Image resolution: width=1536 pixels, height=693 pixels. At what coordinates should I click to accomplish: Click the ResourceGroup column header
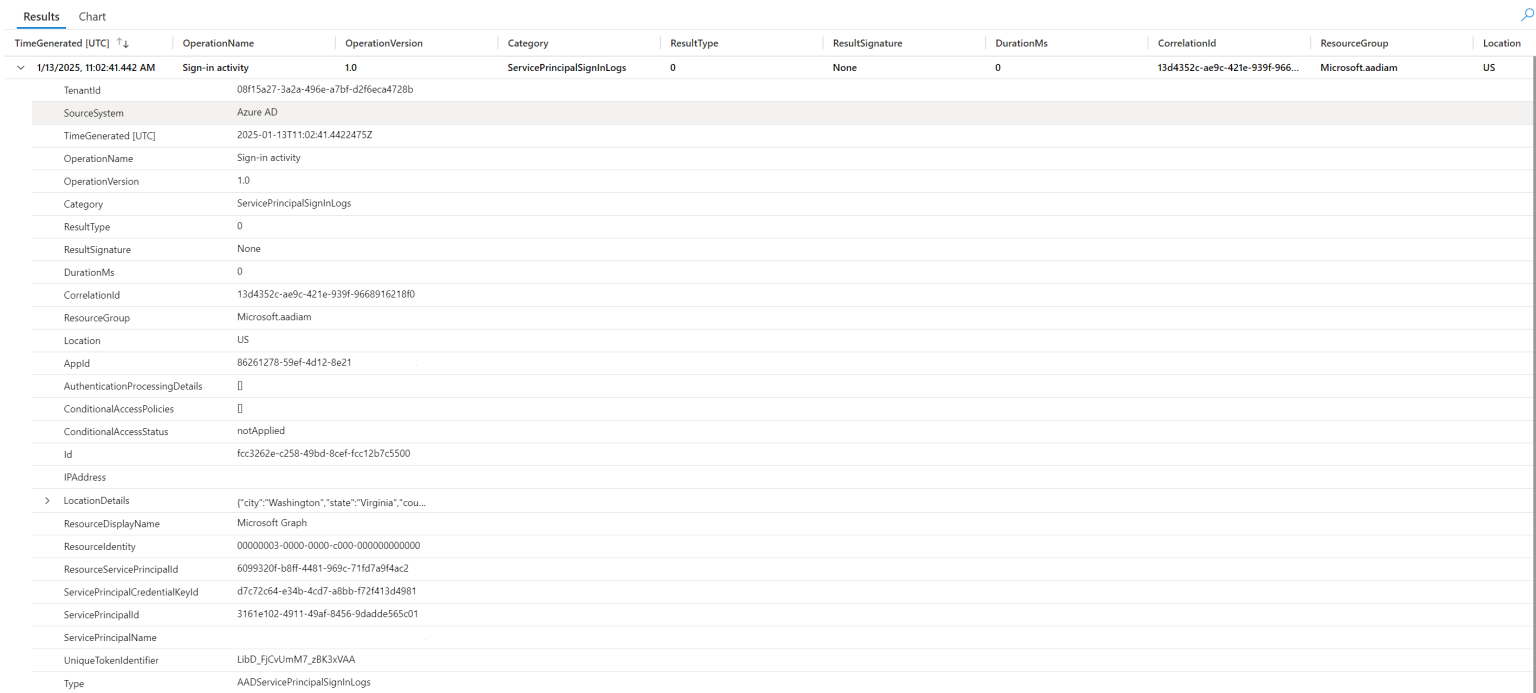pyautogui.click(x=1354, y=43)
